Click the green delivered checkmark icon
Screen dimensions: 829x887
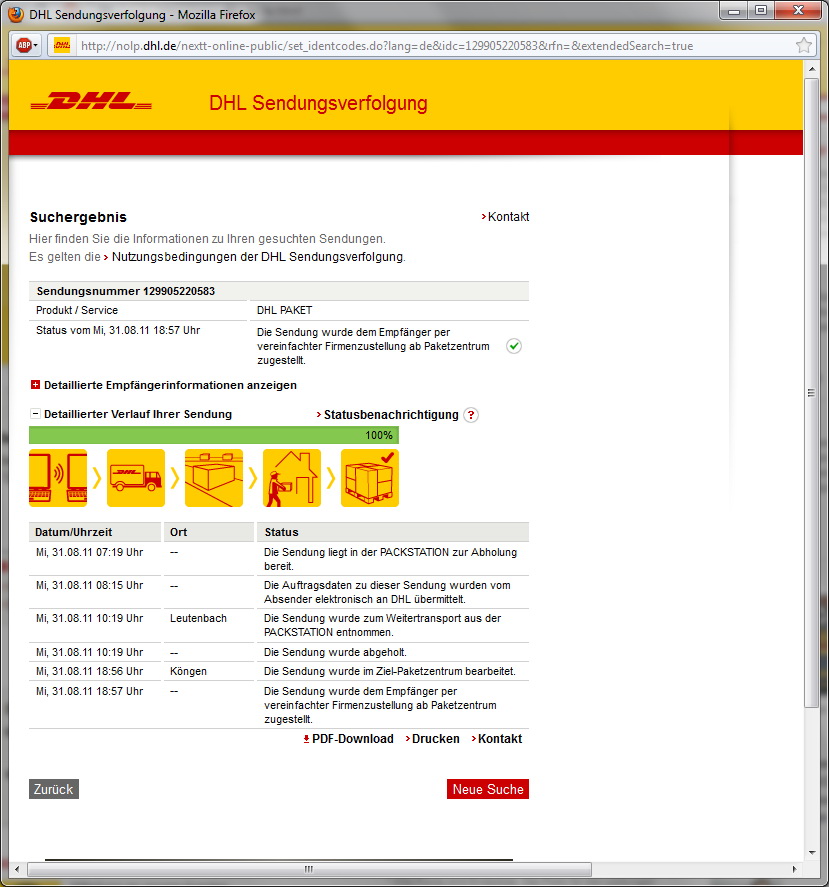pyautogui.click(x=513, y=346)
